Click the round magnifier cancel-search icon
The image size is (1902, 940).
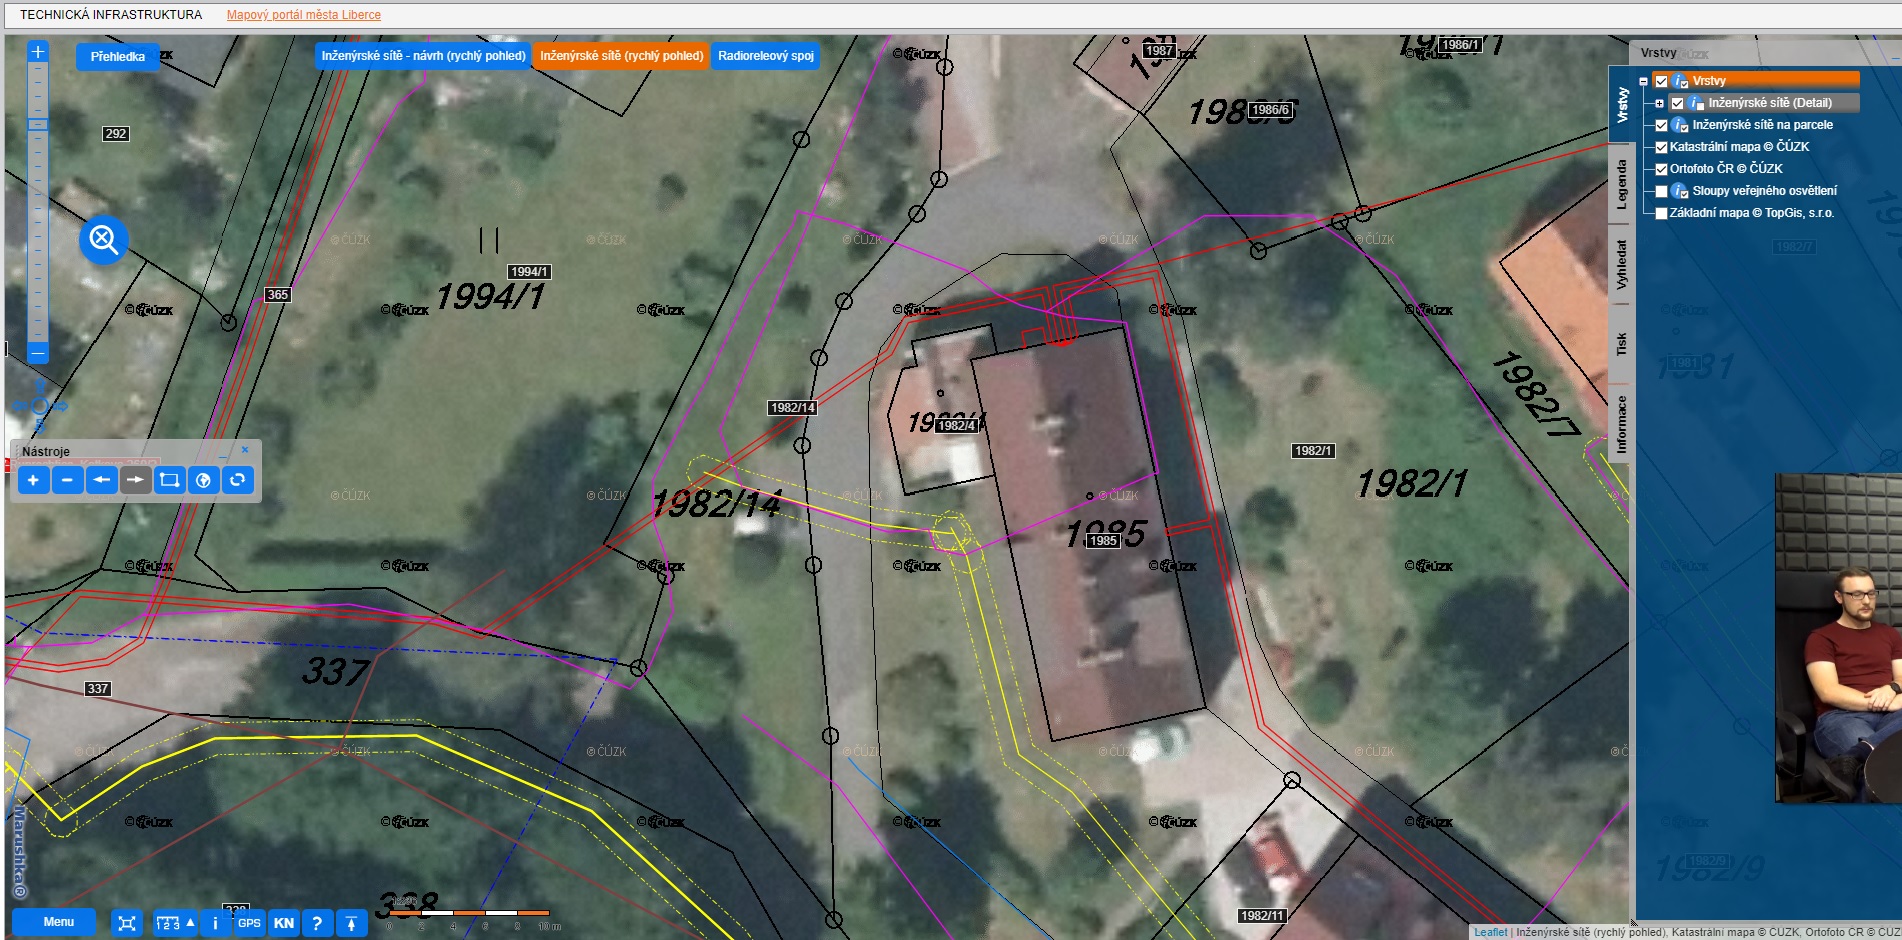pos(104,240)
